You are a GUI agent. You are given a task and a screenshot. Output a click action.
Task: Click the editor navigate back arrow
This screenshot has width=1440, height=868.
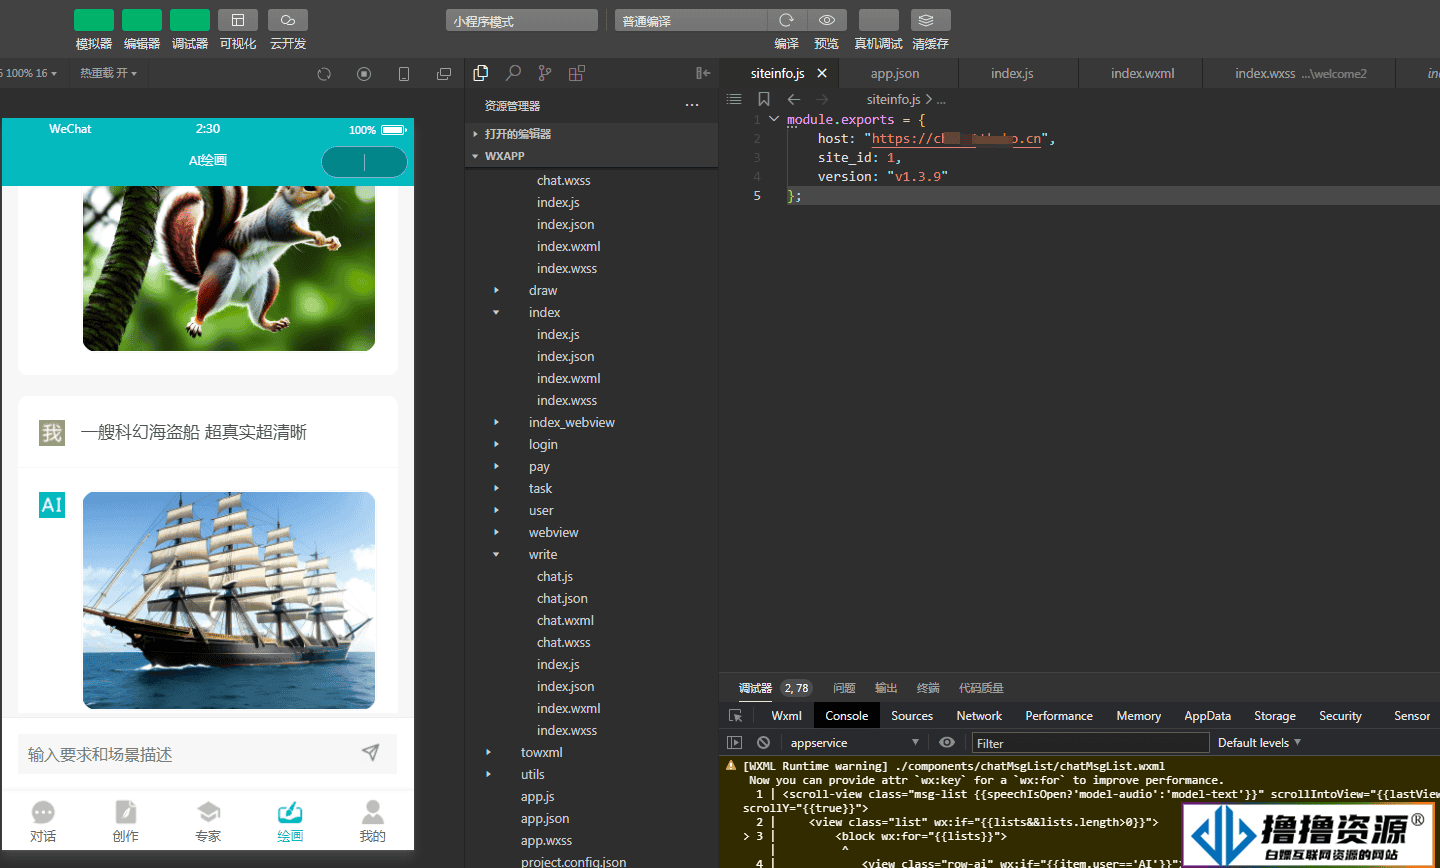point(794,99)
